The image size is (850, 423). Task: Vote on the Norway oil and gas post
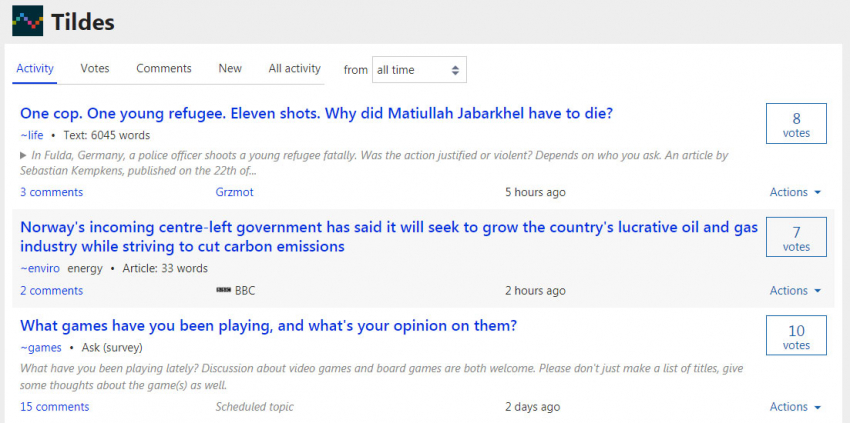click(x=796, y=239)
